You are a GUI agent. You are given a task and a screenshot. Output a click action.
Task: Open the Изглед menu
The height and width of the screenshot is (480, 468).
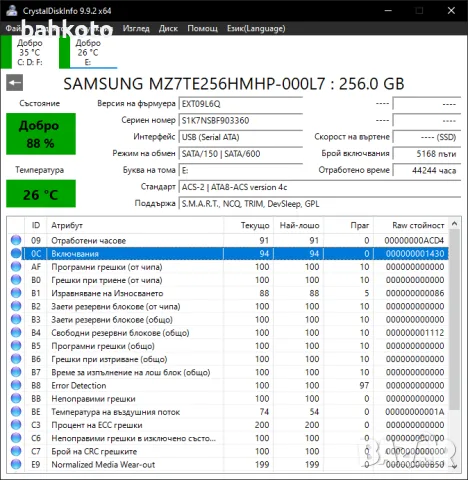(x=136, y=29)
